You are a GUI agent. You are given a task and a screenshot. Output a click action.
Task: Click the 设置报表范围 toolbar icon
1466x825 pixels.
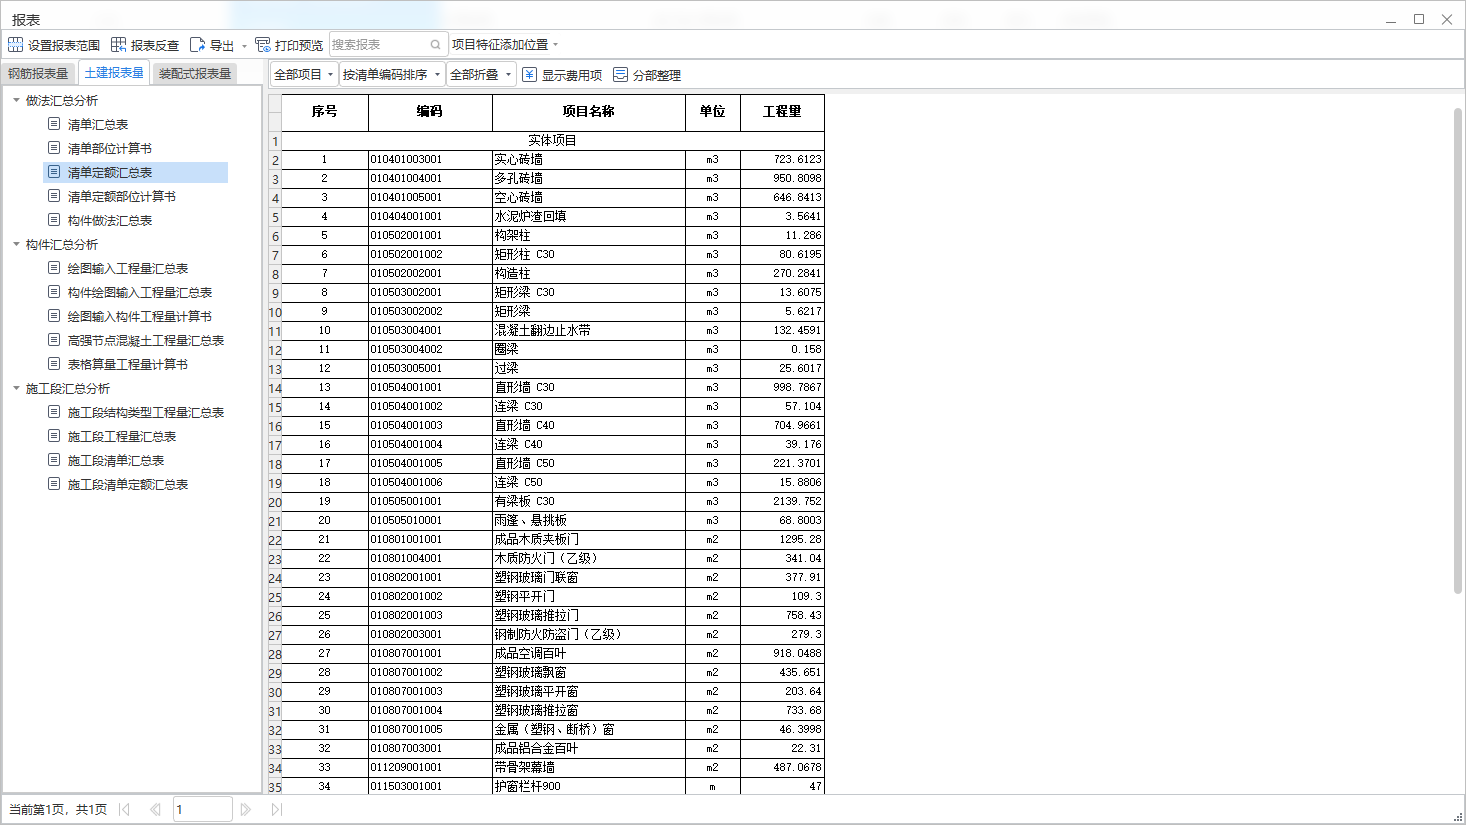15,45
